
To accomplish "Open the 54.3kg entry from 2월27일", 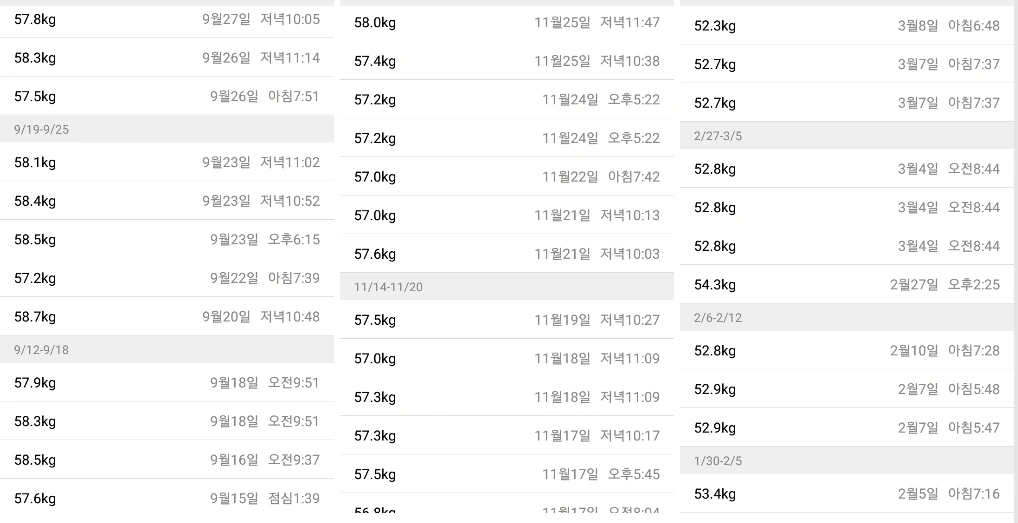I will (x=847, y=284).
